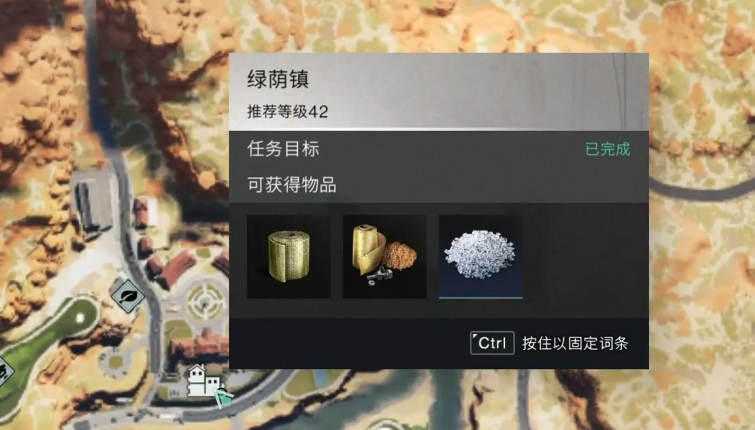This screenshot has height=430, width=755.
Task: Click the white flag on green course
Action: pos(80,319)
